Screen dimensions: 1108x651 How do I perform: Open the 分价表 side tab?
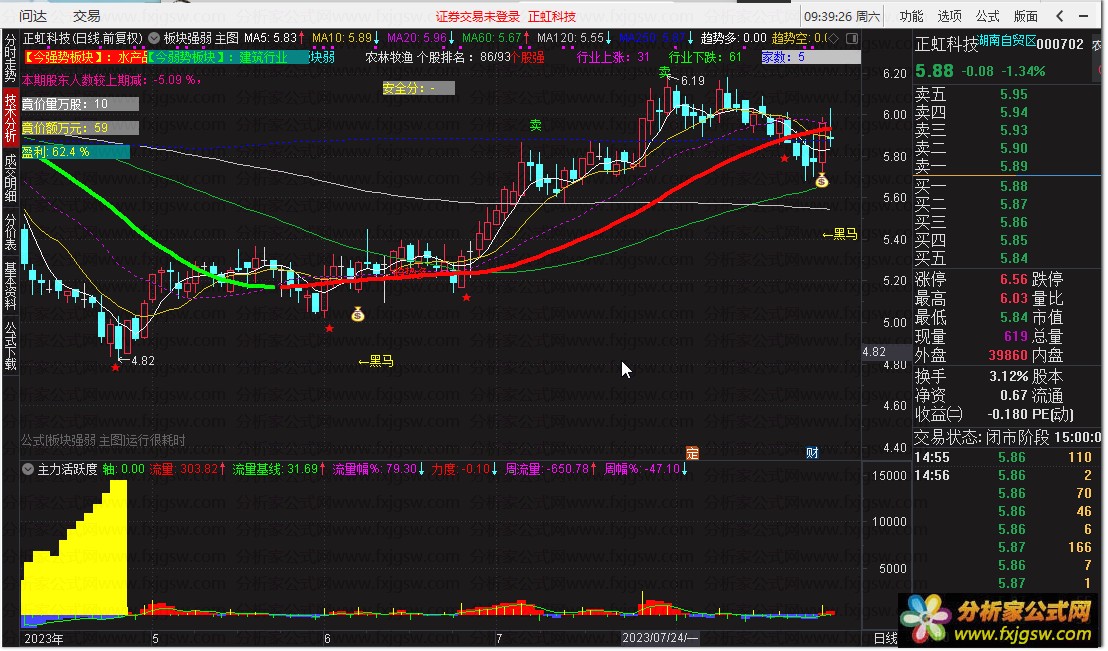tap(11, 232)
